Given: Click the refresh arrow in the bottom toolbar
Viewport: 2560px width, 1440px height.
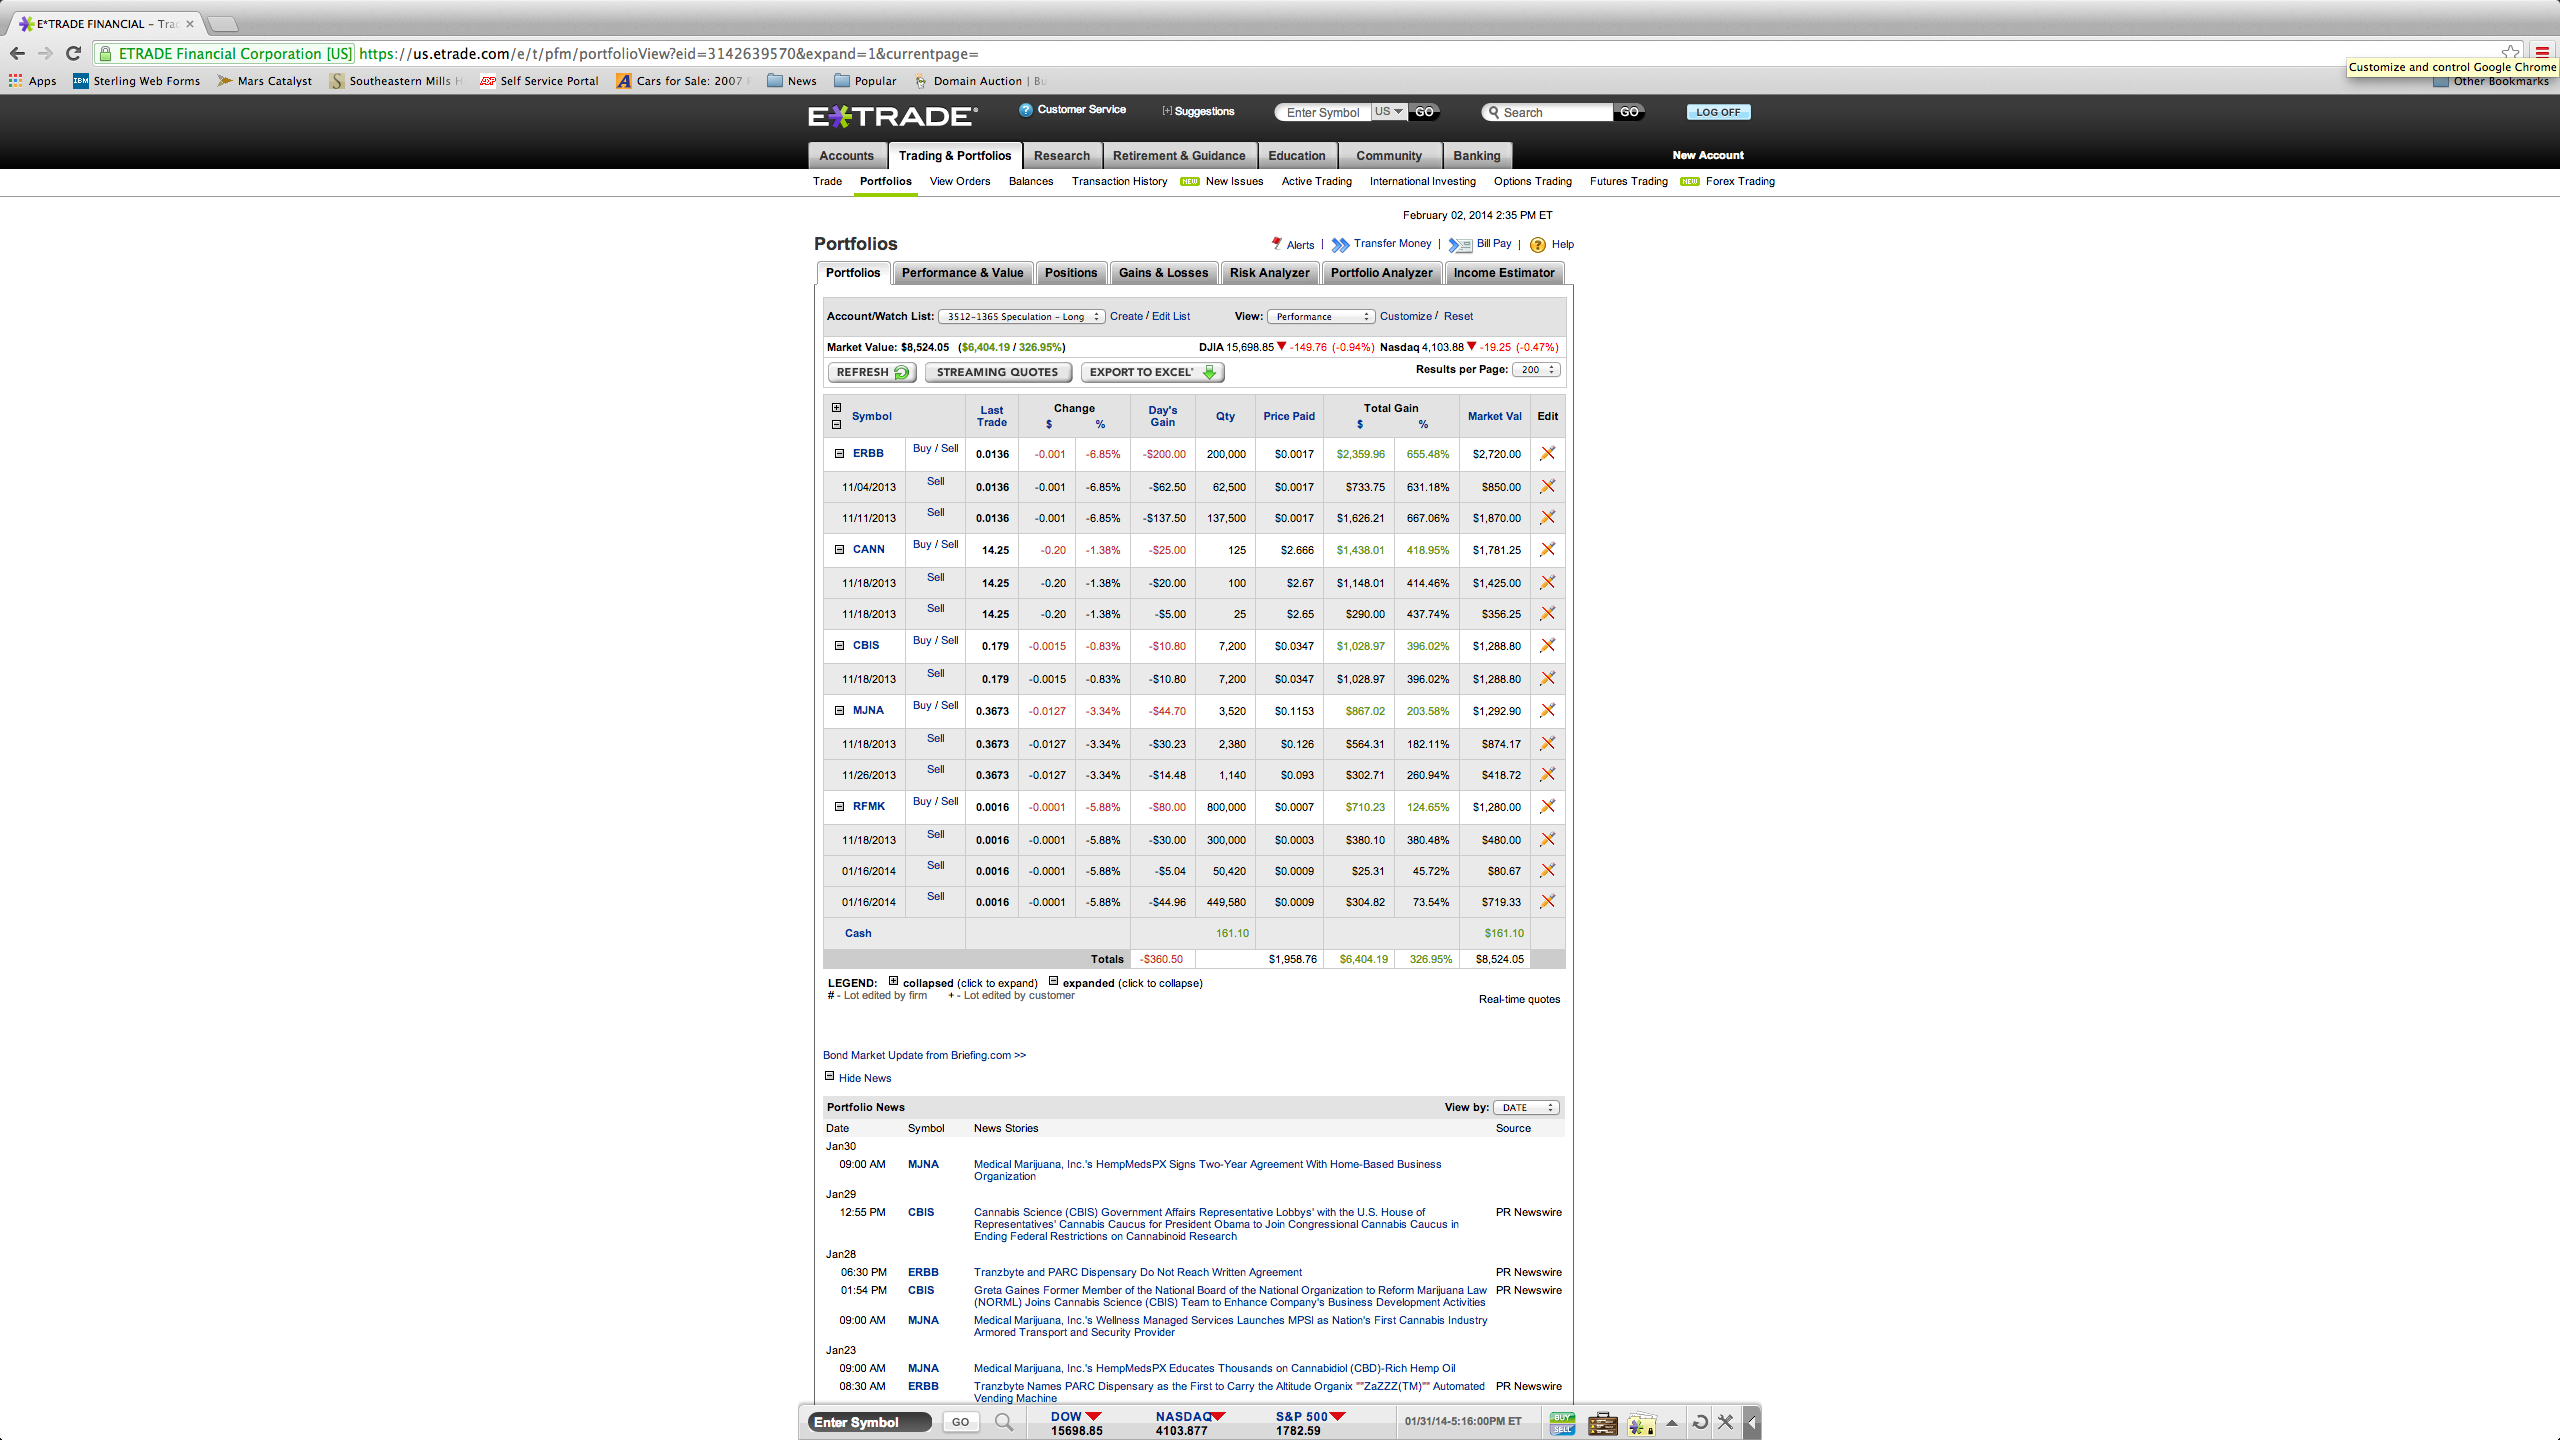Looking at the screenshot, I should point(1699,1422).
